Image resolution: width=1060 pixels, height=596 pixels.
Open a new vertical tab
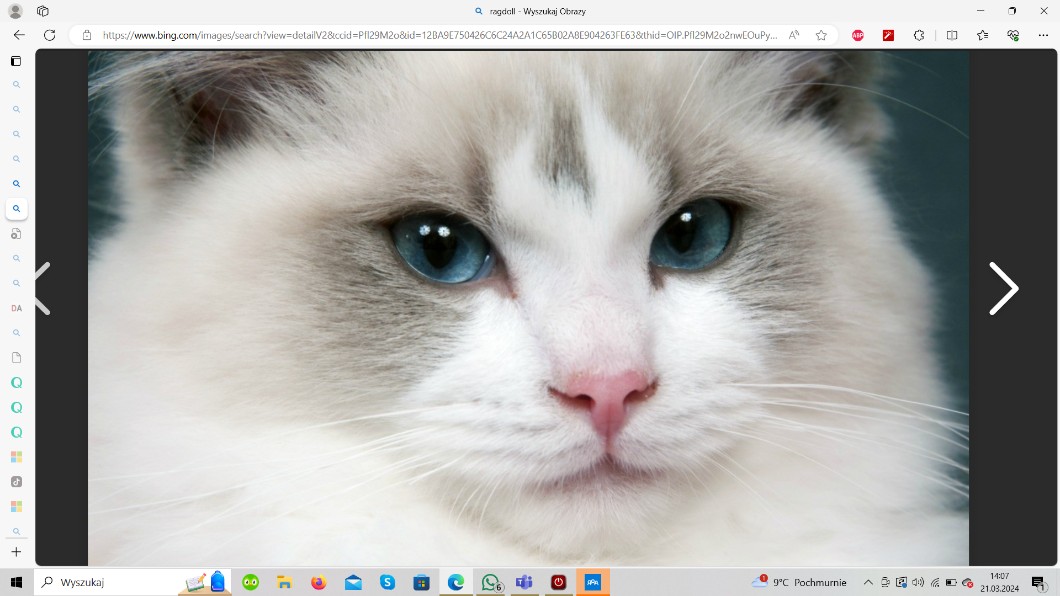(16, 552)
